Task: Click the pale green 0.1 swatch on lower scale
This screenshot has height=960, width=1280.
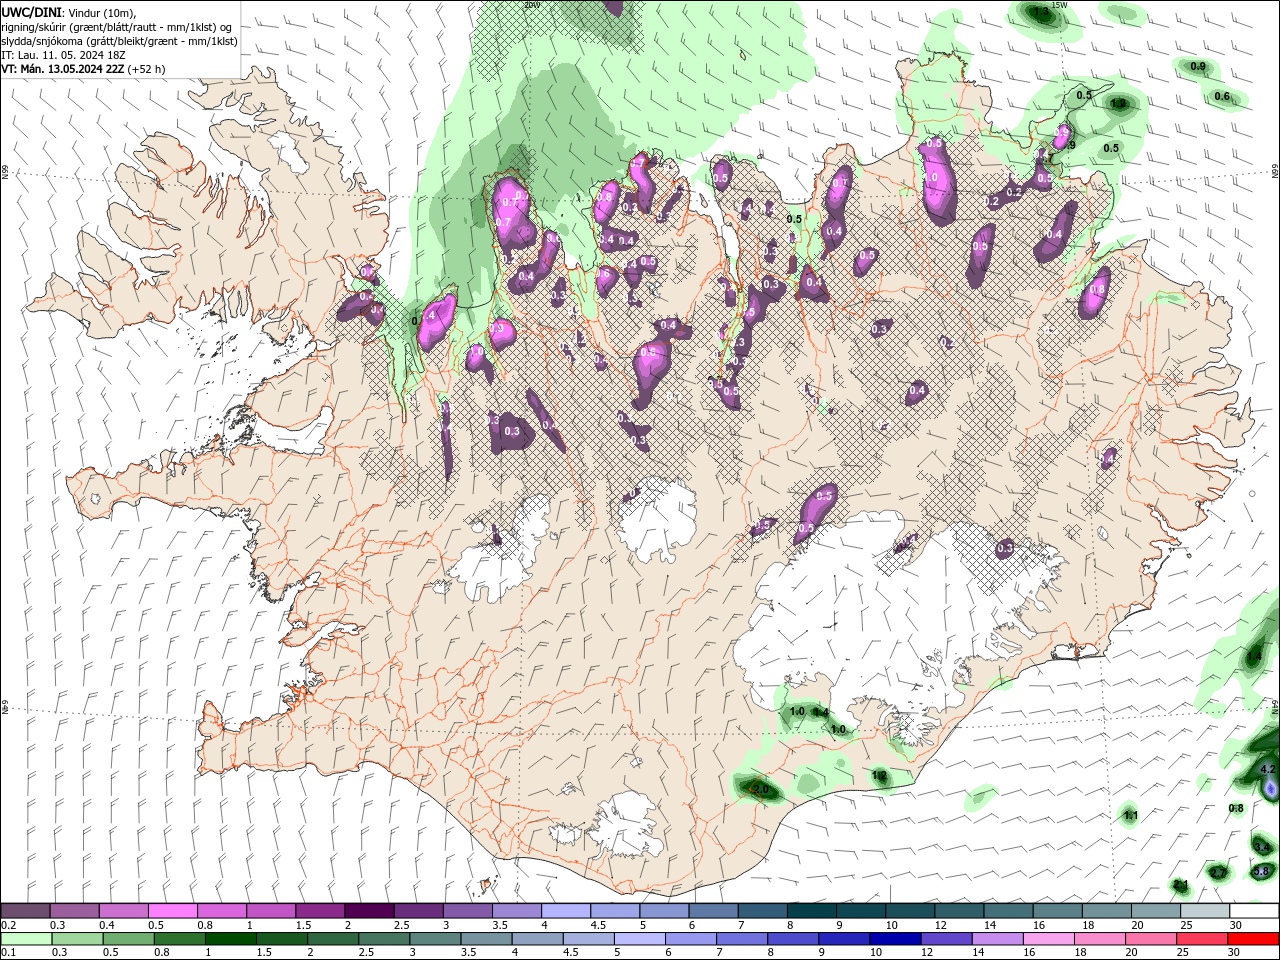Action: [x=26, y=939]
